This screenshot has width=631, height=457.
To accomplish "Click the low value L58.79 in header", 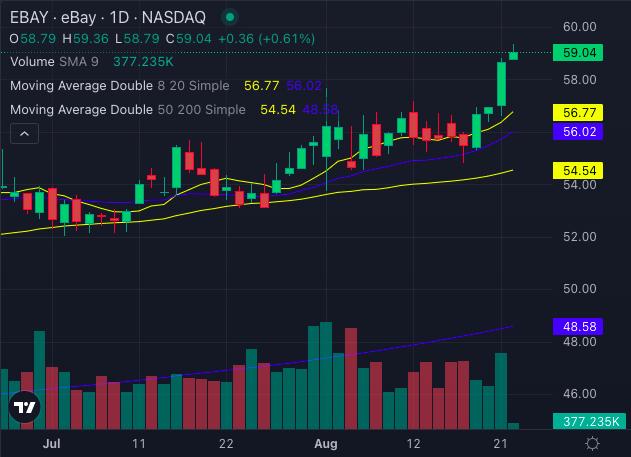I will (137, 39).
